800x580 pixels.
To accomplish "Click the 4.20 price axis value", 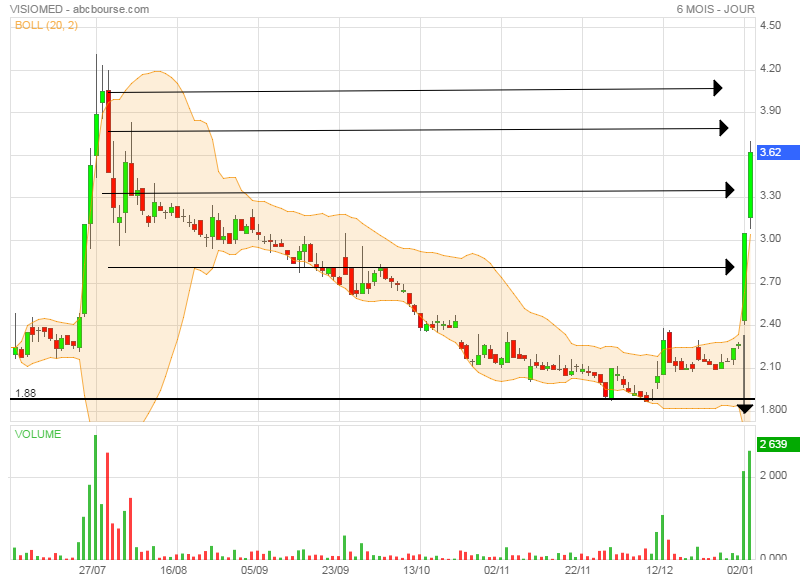I will [770, 68].
